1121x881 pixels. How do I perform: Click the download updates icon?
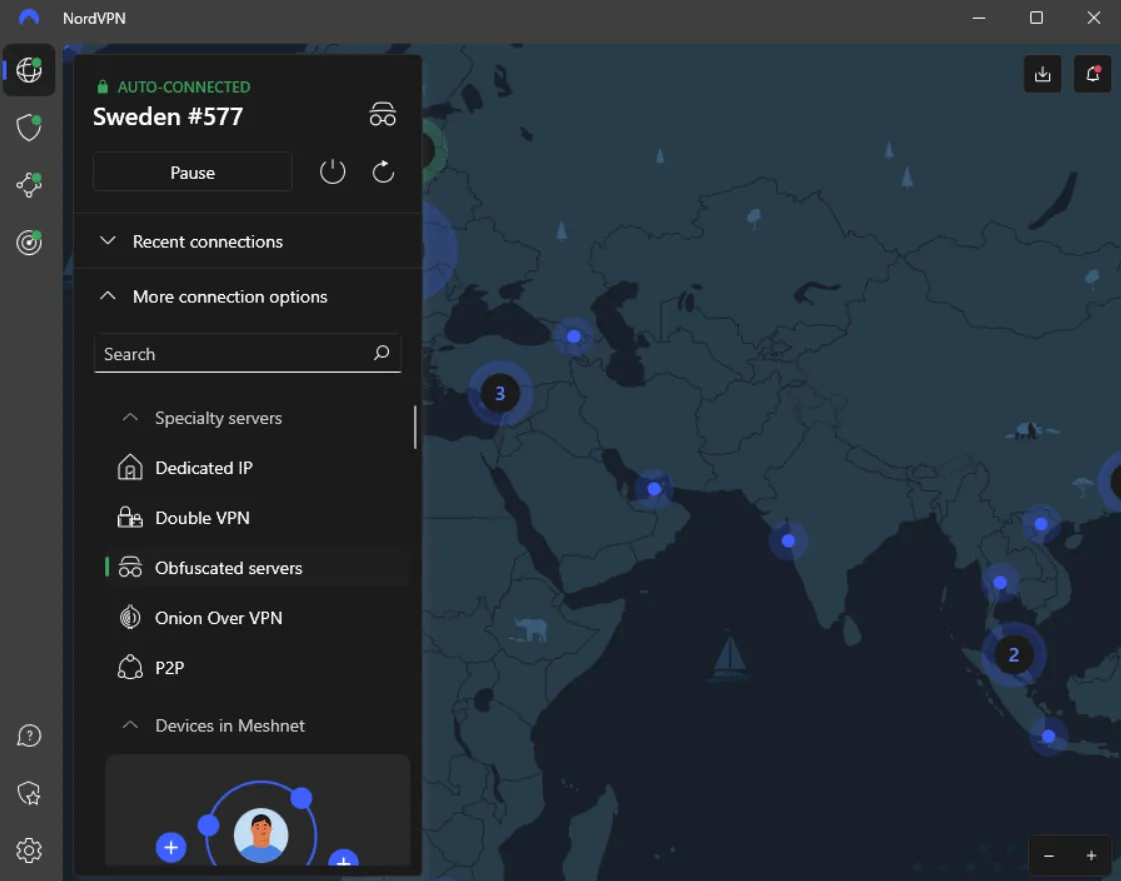[x=1043, y=74]
